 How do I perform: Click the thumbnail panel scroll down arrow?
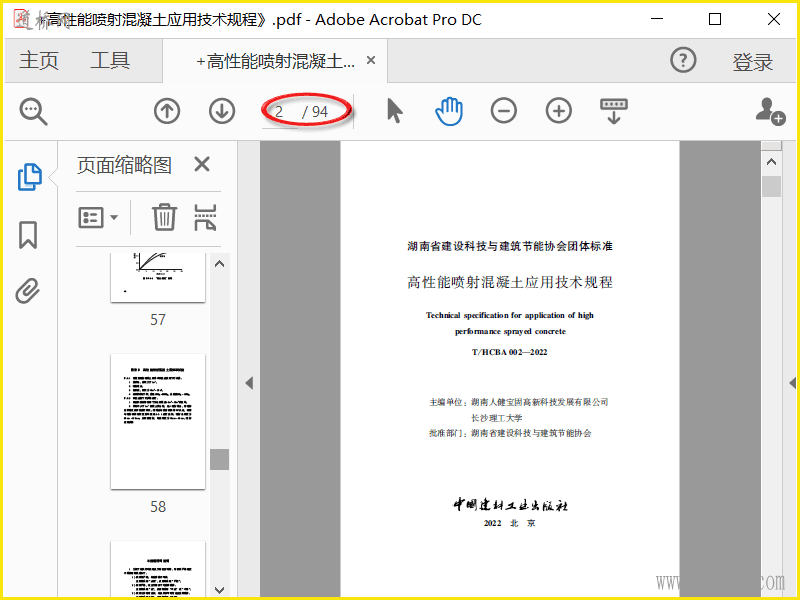(x=219, y=590)
